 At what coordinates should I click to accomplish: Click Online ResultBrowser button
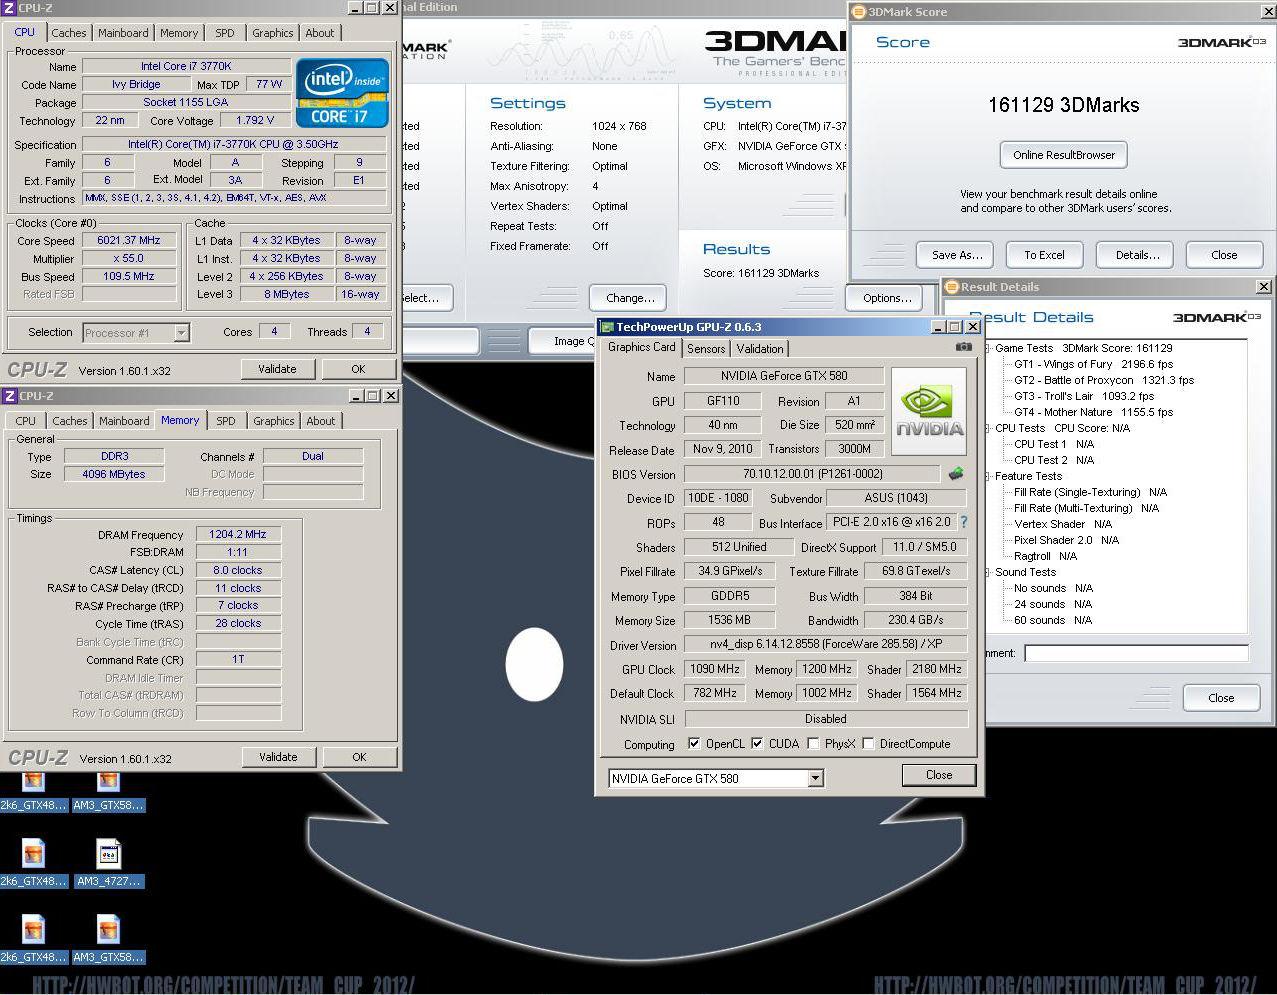[1064, 155]
